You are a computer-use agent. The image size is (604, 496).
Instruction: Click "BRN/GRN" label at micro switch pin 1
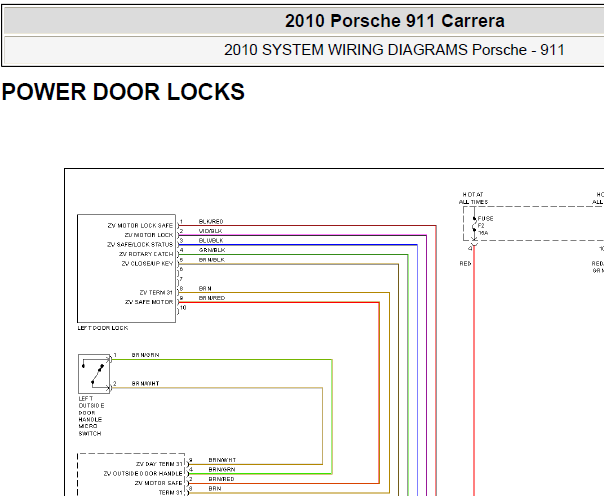(145, 355)
